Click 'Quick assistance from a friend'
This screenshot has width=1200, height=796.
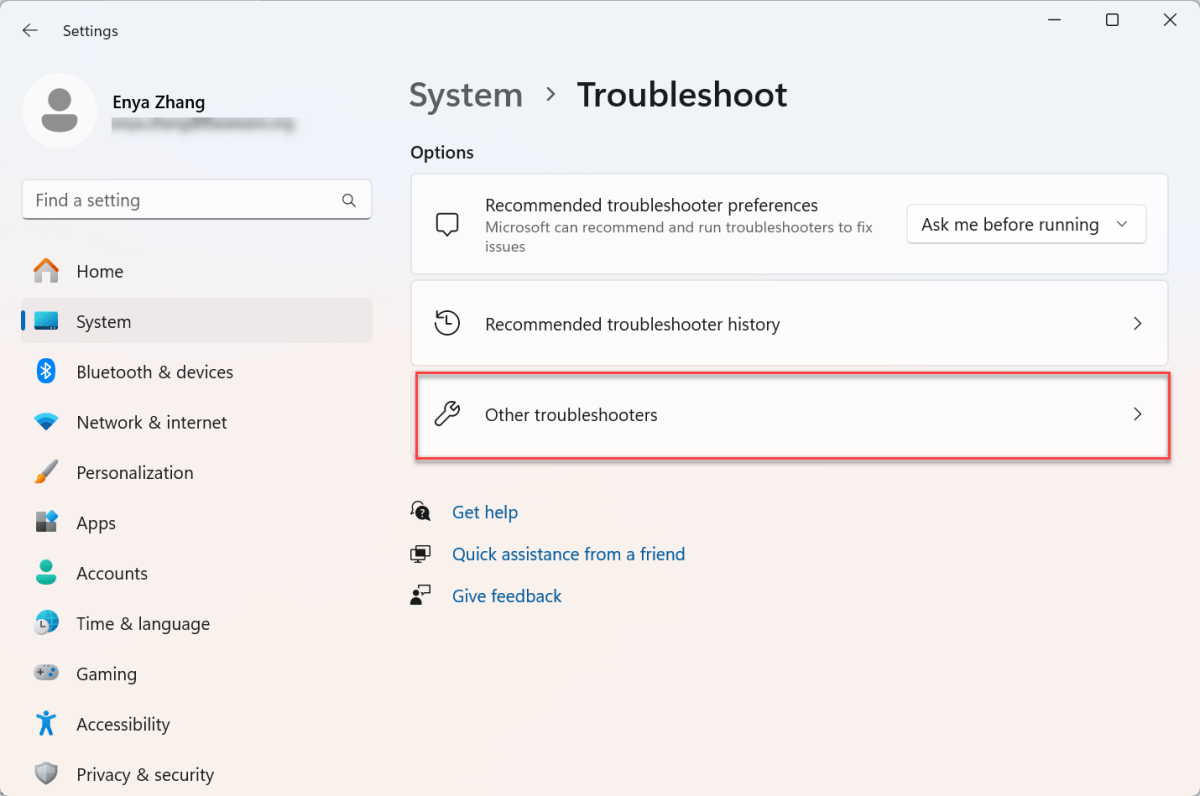point(568,554)
